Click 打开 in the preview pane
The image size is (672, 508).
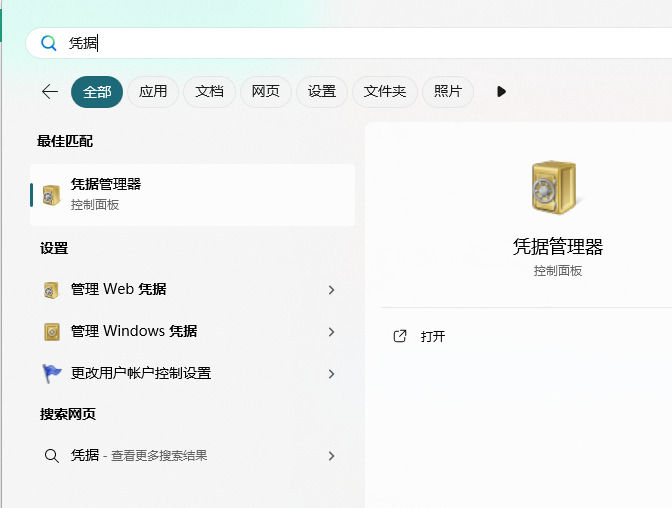coord(433,337)
